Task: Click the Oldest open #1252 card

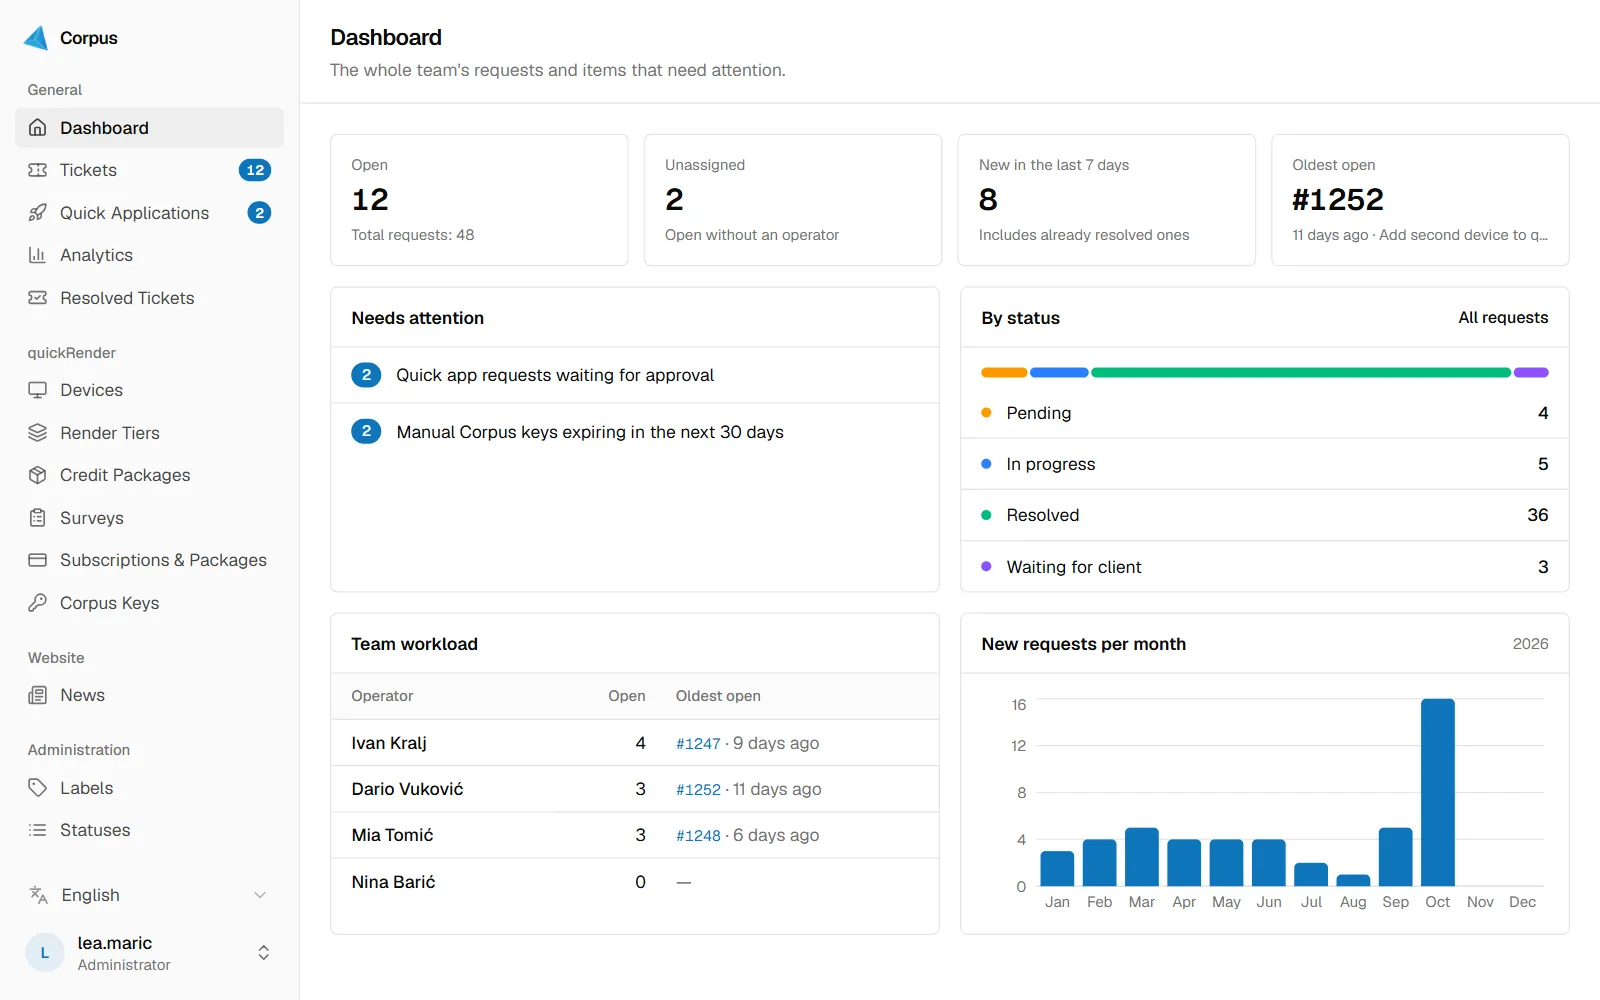Action: coord(1420,200)
